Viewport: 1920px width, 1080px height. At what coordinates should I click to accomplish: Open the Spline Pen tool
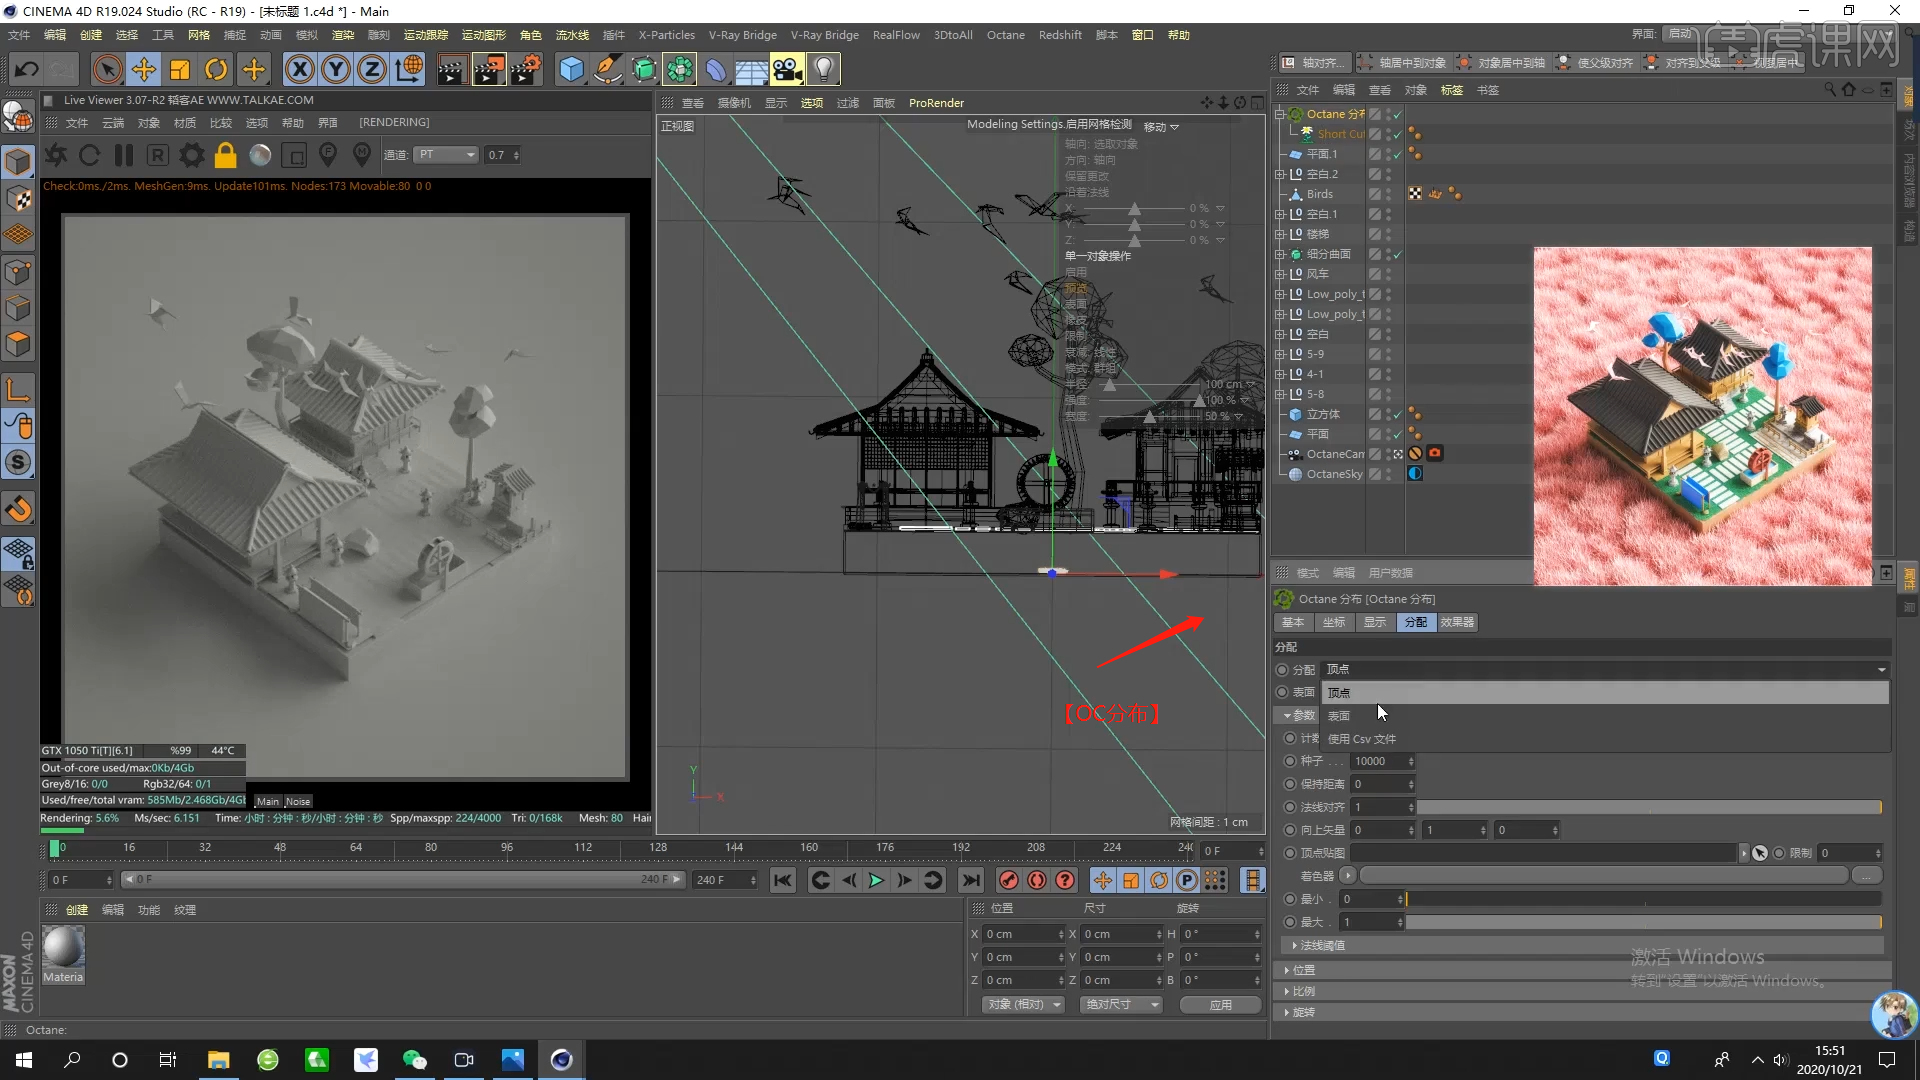607,69
